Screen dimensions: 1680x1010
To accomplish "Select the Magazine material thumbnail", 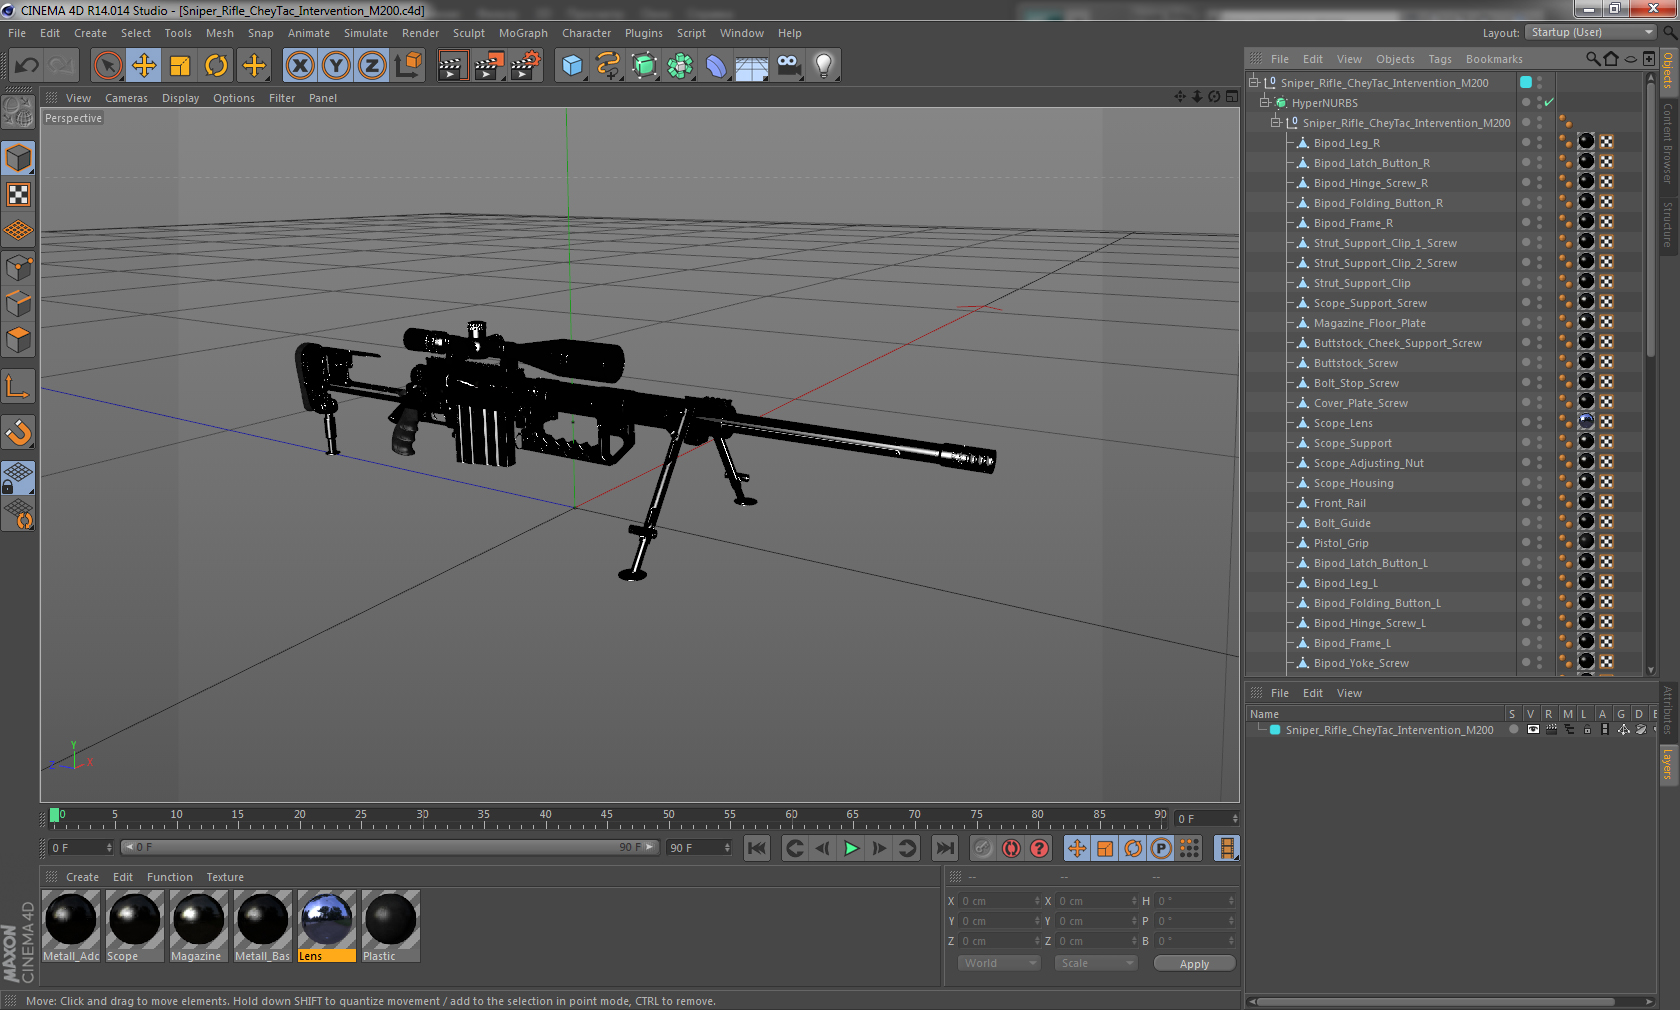I will pos(198,926).
